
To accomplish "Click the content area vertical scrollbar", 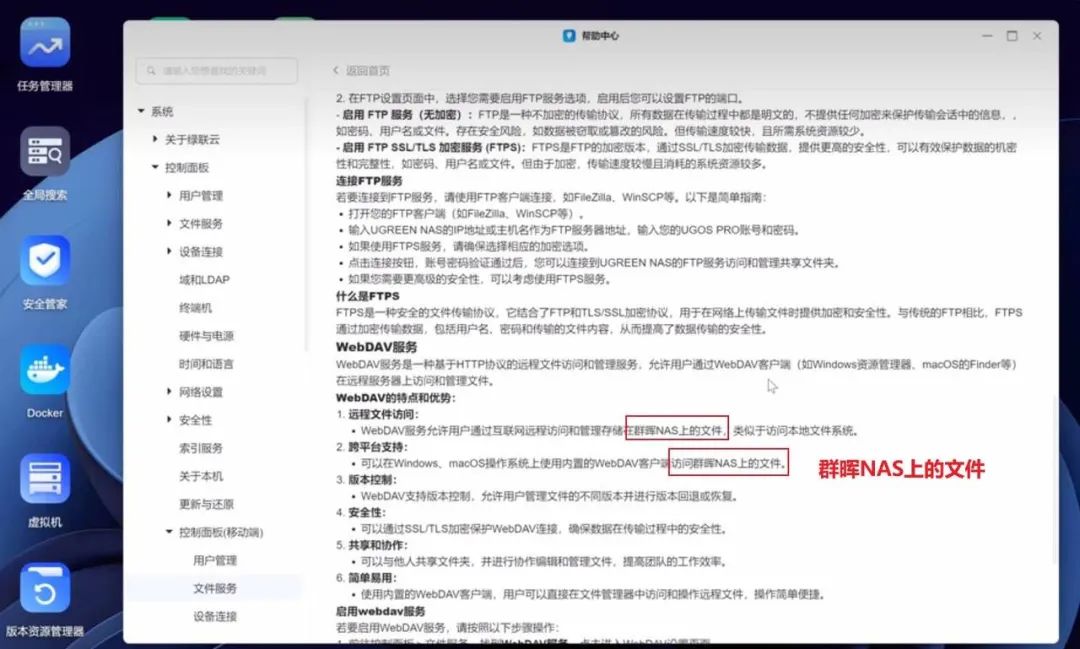I will point(1055,479).
